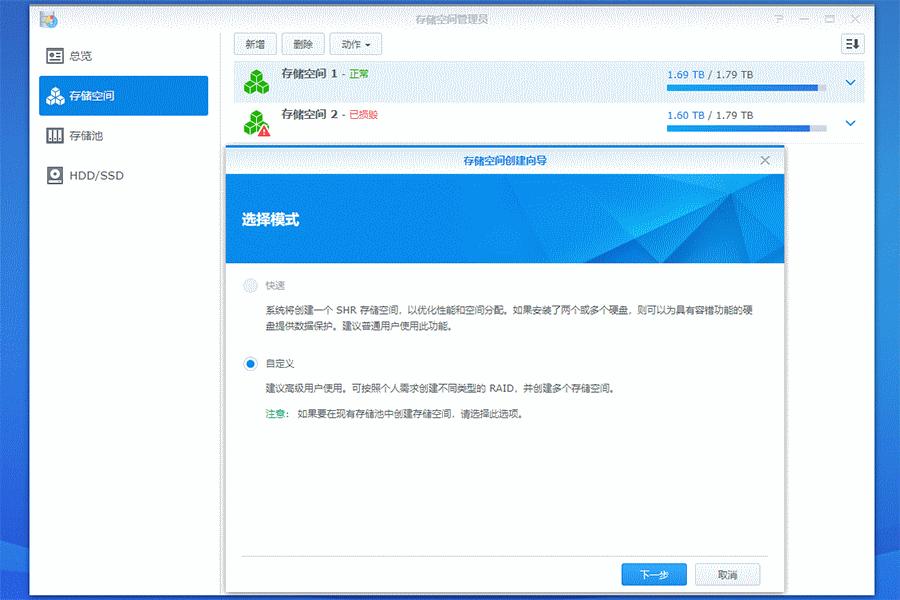
Task: Click the 存储空间创建向导 dialog title
Action: tap(506, 160)
